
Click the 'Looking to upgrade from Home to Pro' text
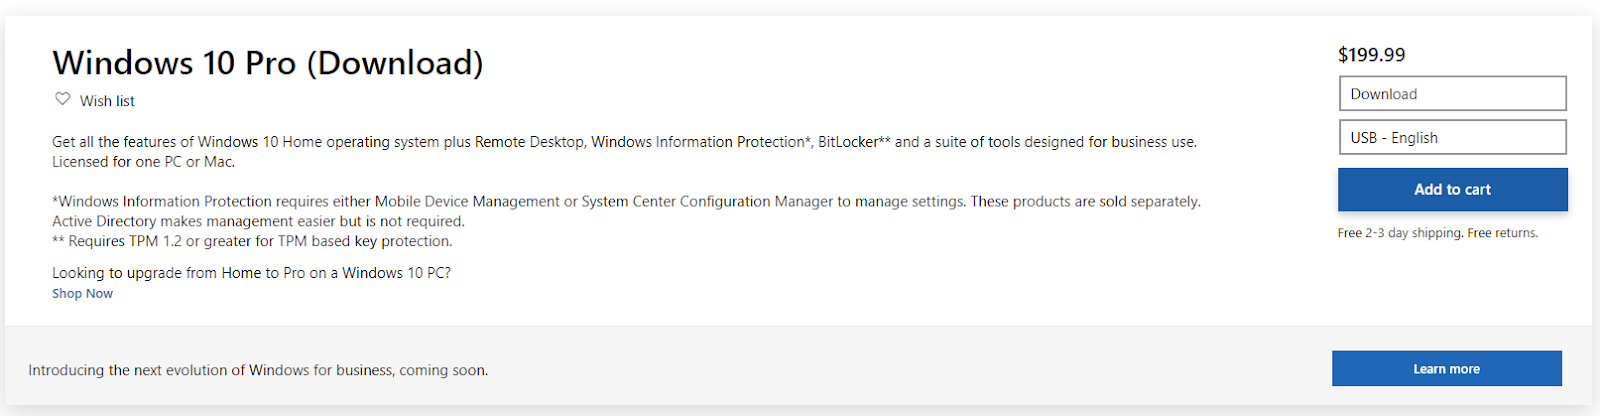pos(251,273)
